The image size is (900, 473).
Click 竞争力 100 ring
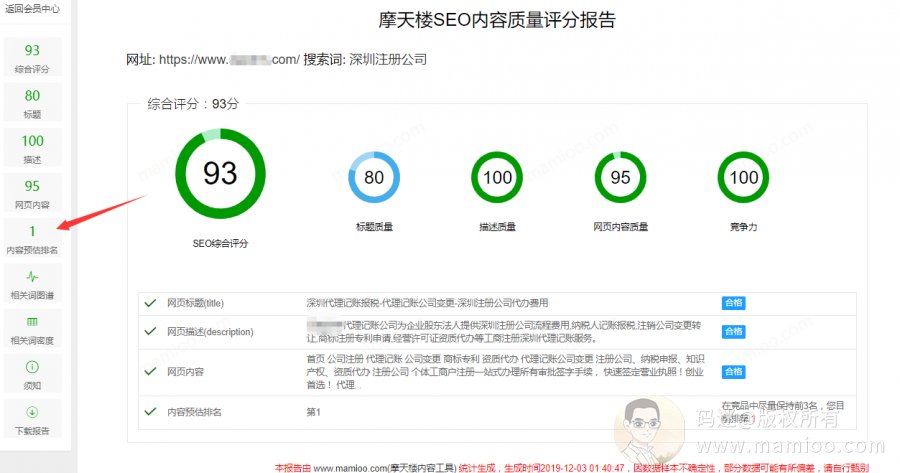pos(743,178)
